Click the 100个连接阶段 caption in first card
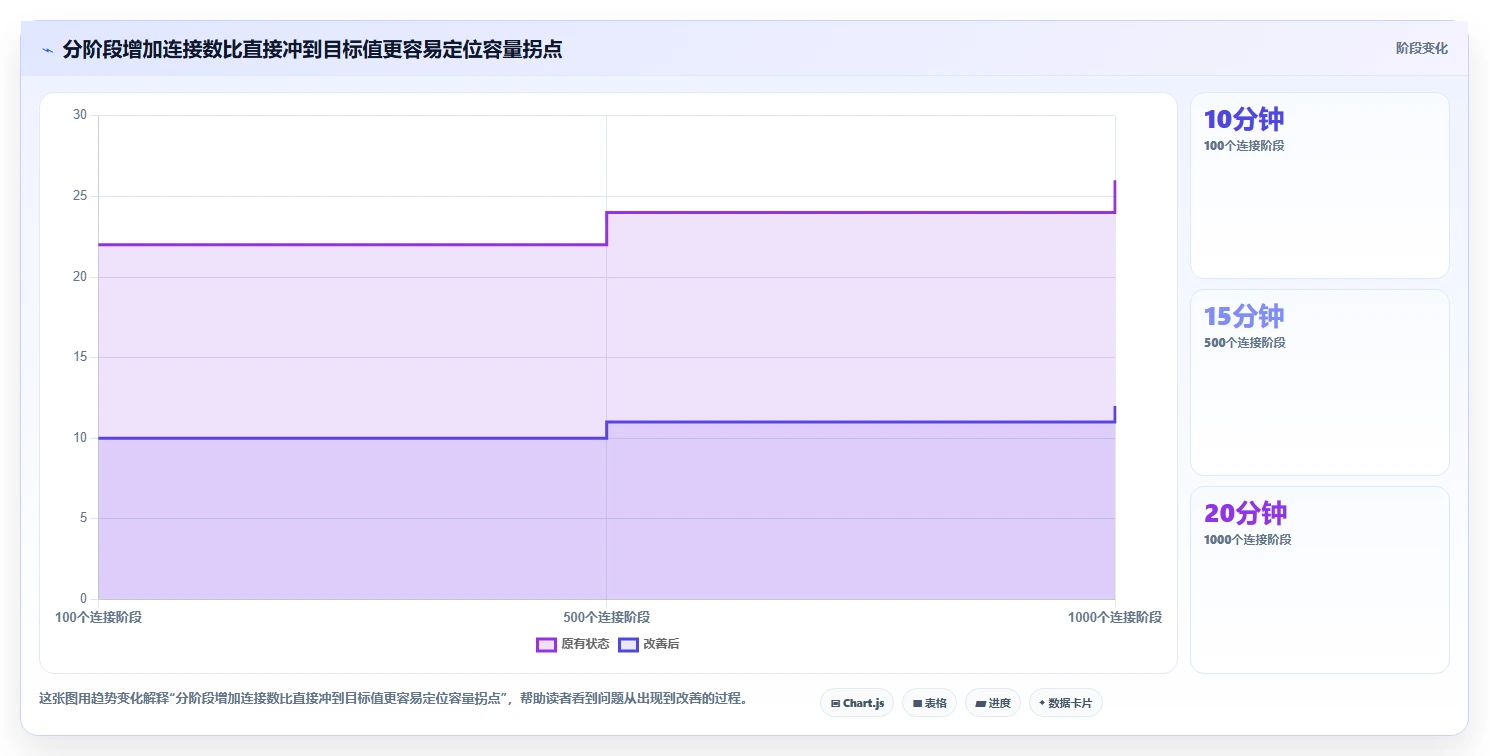Image resolution: width=1489 pixels, height=756 pixels. tap(1244, 146)
